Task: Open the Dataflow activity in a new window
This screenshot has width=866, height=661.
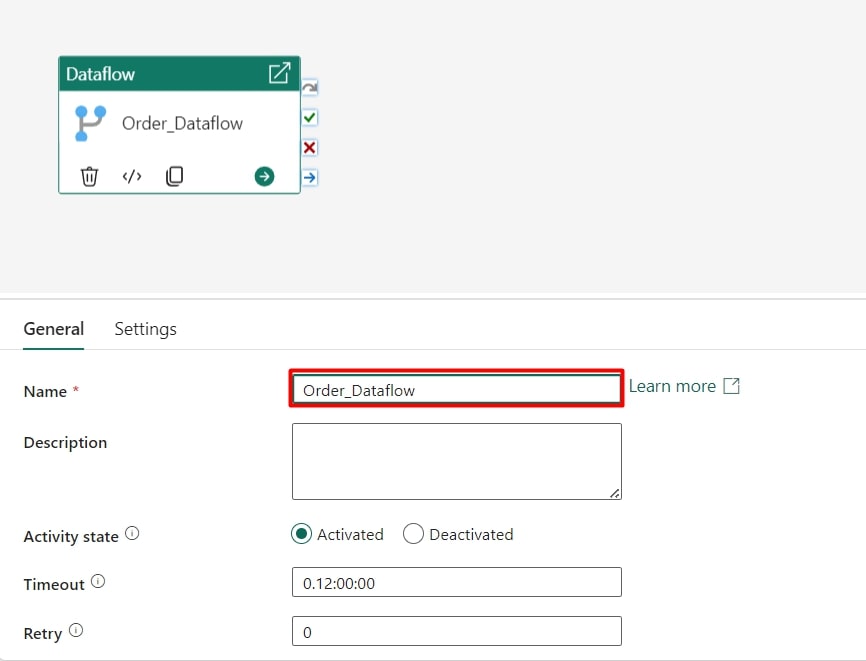Action: point(279,73)
